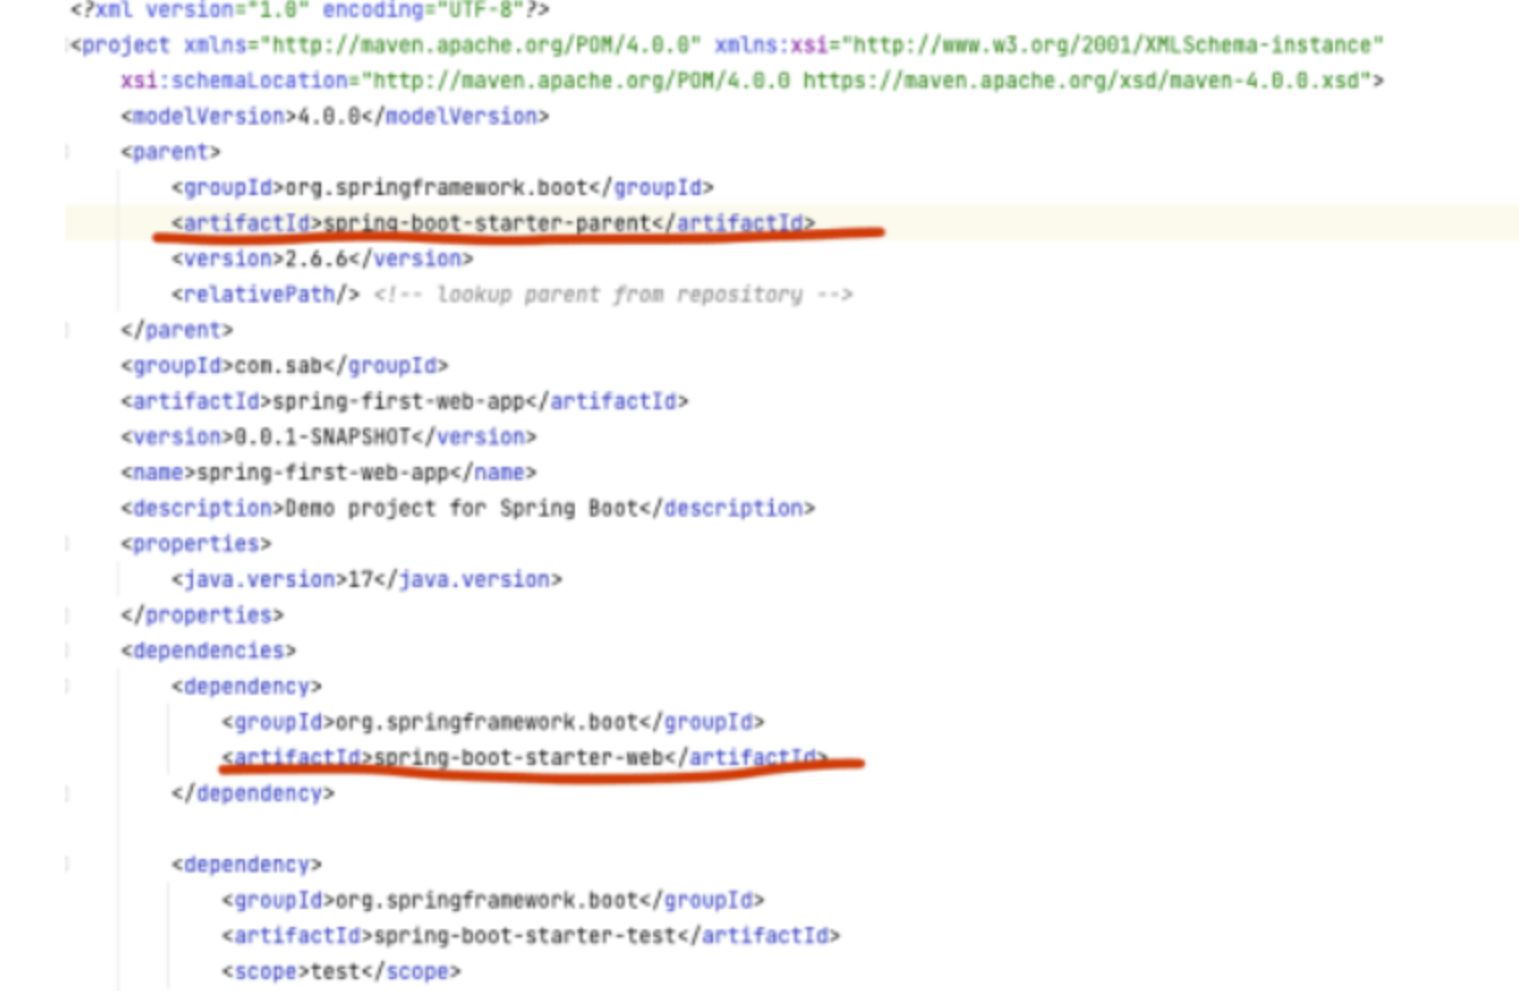Screen dimensions: 1519x991
Task: Click the artifactId spring-first-web-app line
Action: (x=405, y=402)
